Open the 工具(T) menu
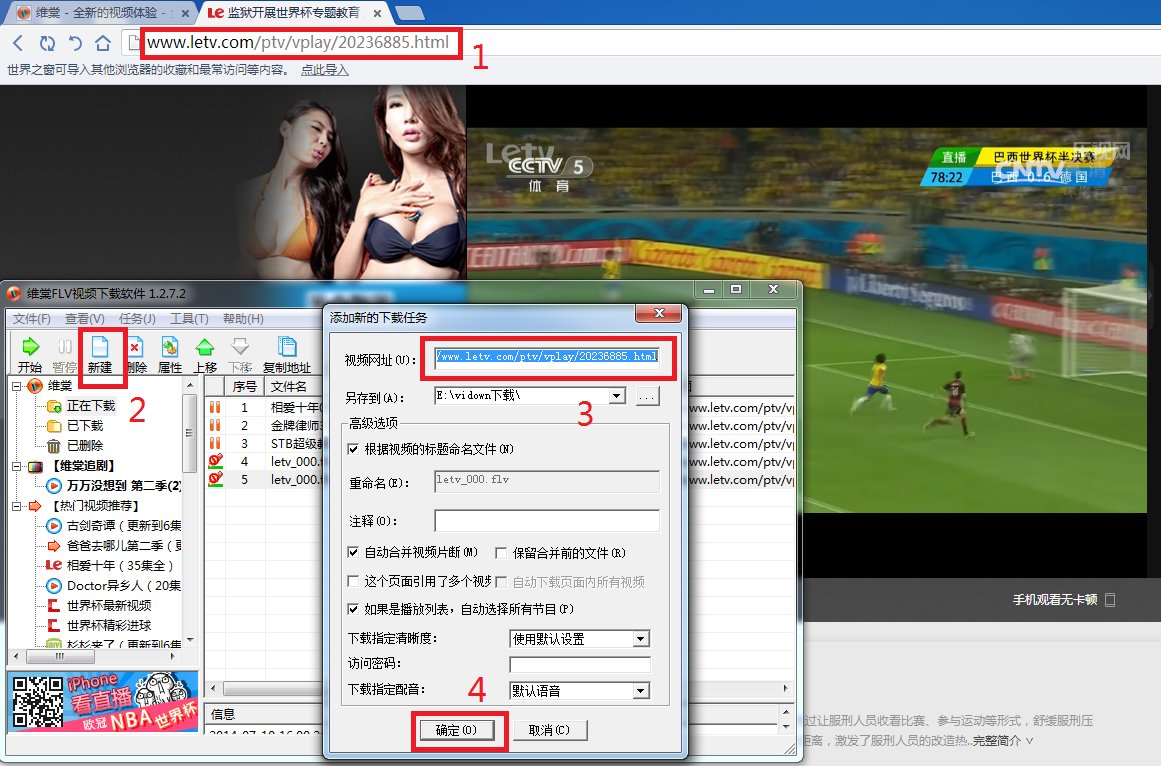This screenshot has height=766, width=1161. click(x=189, y=319)
